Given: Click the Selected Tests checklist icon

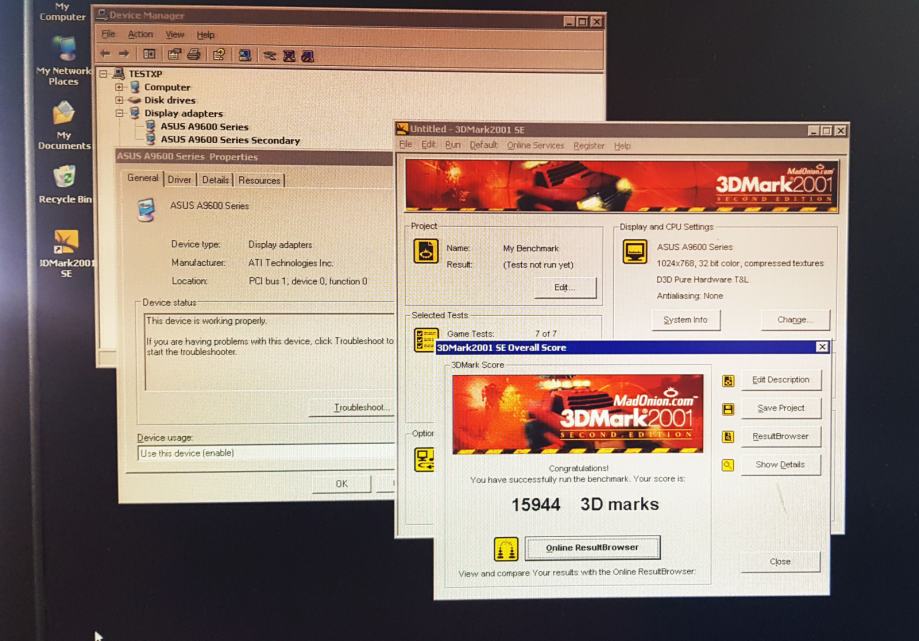Looking at the screenshot, I should coord(426,339).
